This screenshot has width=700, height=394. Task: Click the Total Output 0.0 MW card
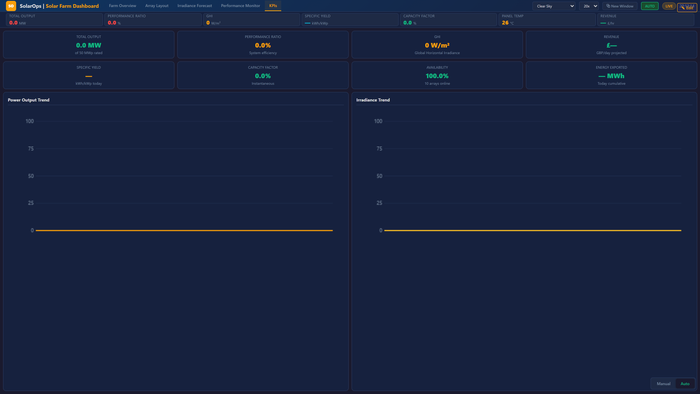click(89, 45)
